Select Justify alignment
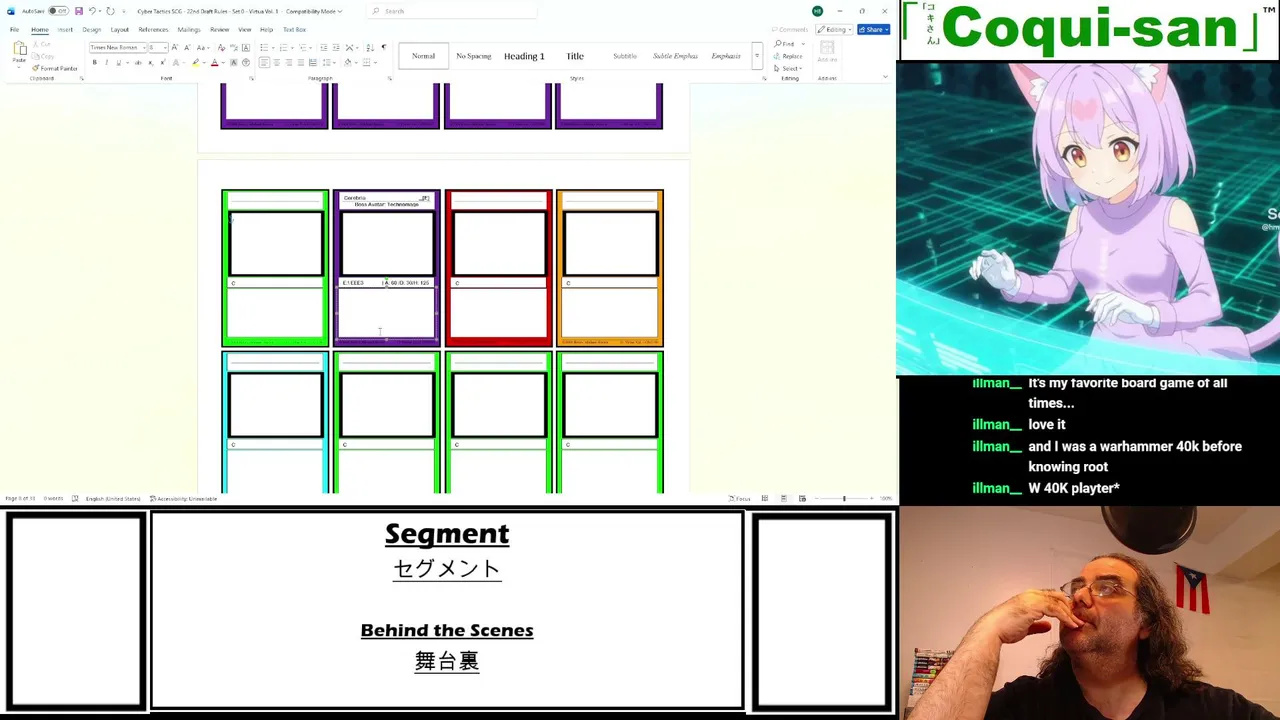This screenshot has height=720, width=1280. (301, 62)
